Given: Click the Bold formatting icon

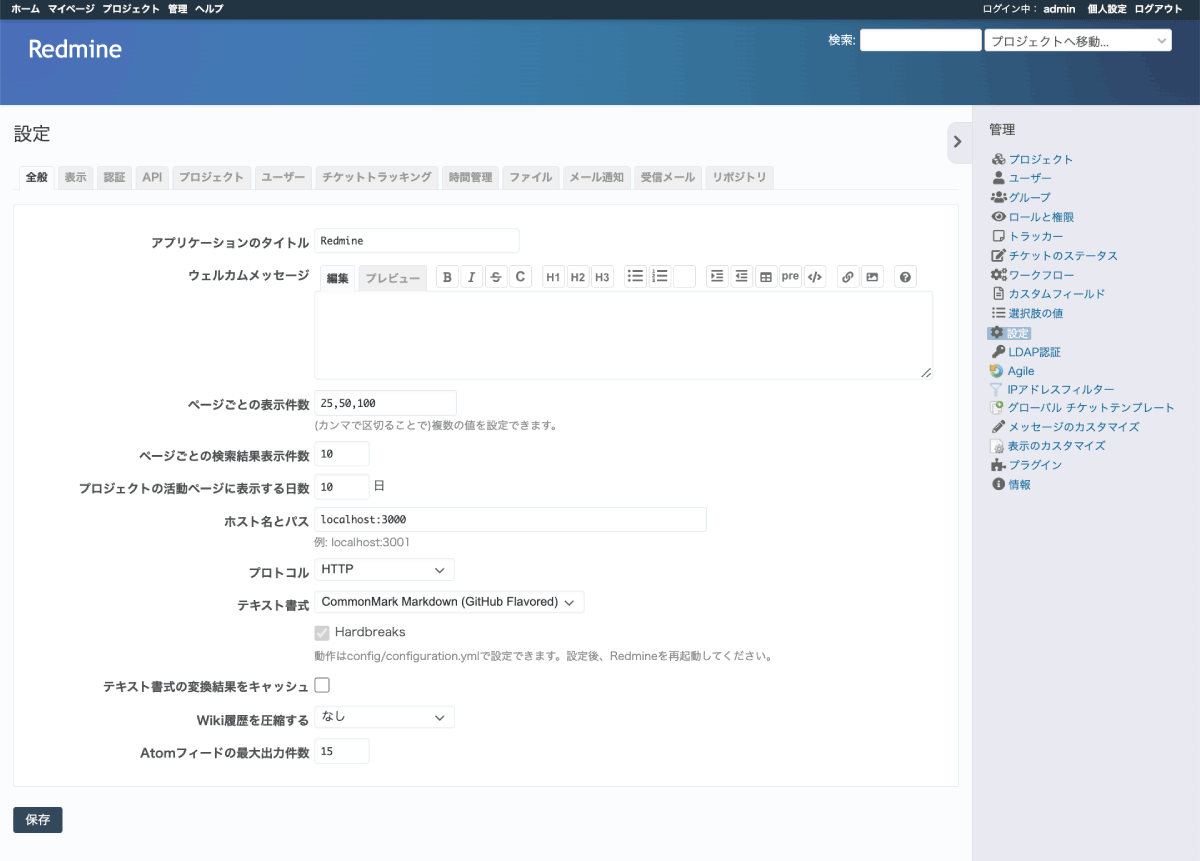Looking at the screenshot, I should [x=447, y=277].
